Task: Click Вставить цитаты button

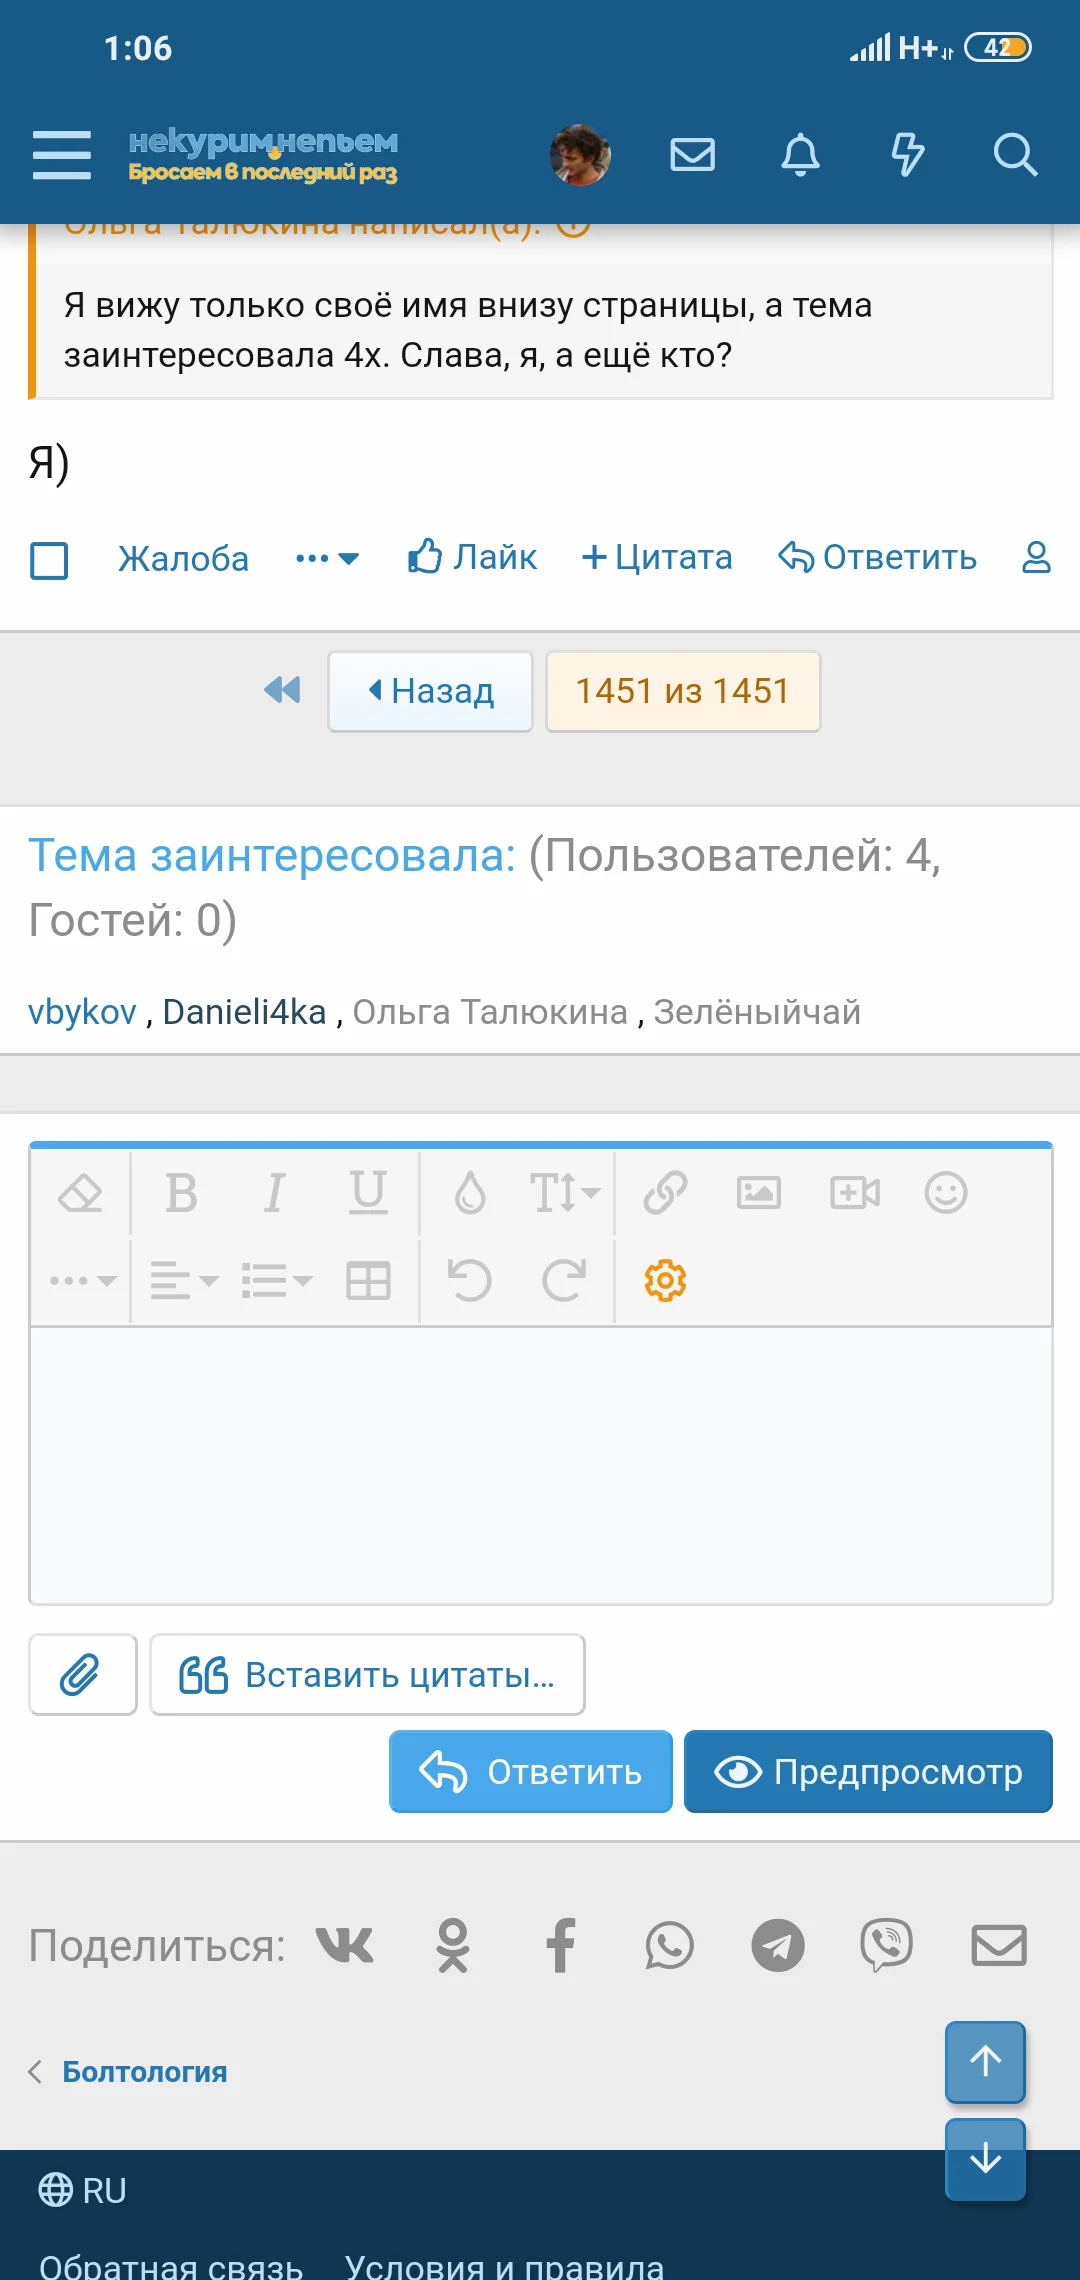Action: [x=368, y=1675]
